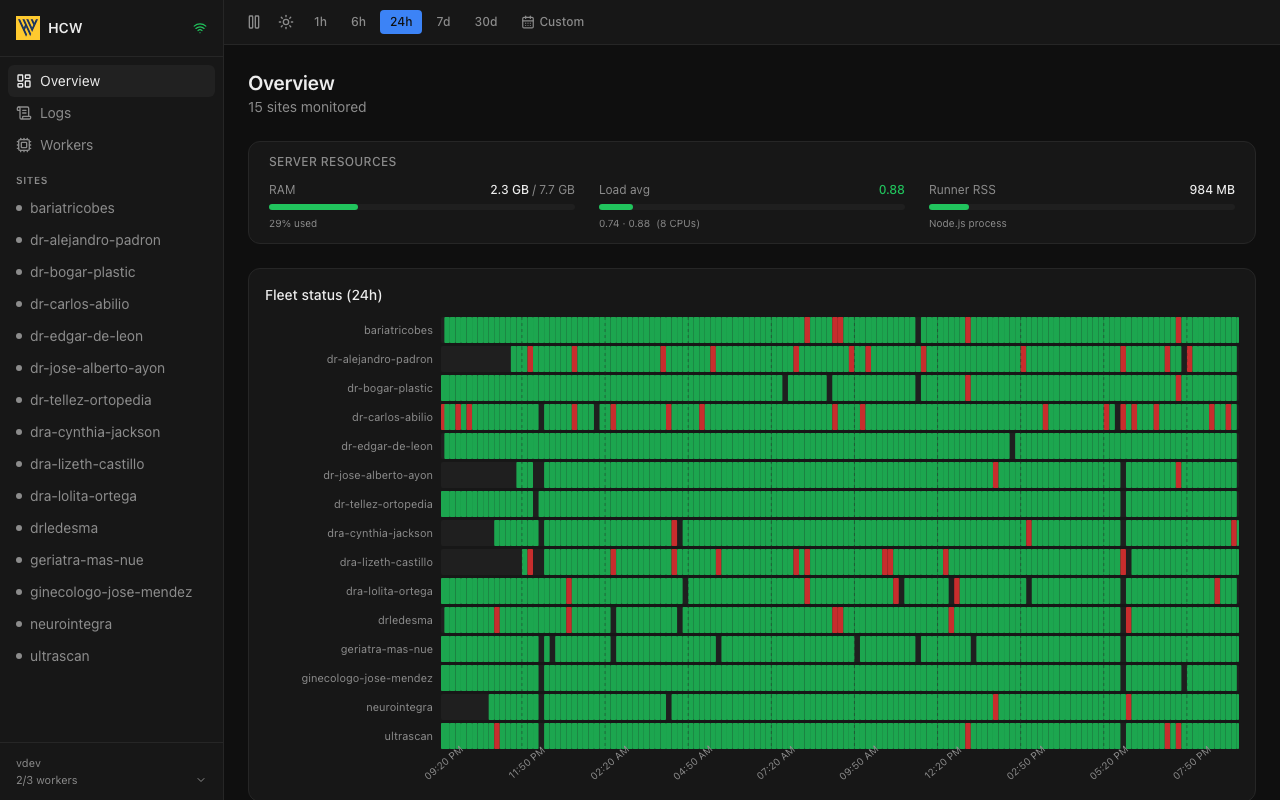Screen dimensions: 1280x800
Task: Open neurointegra site in sidebar
Action: coord(111,624)
